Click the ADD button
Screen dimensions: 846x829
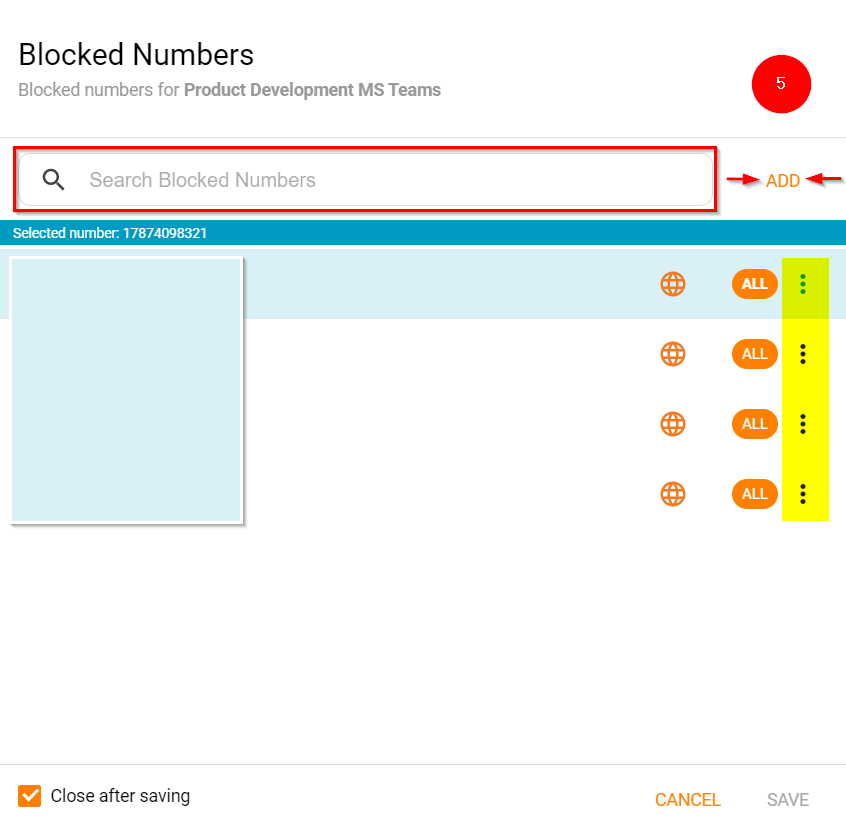(x=783, y=181)
